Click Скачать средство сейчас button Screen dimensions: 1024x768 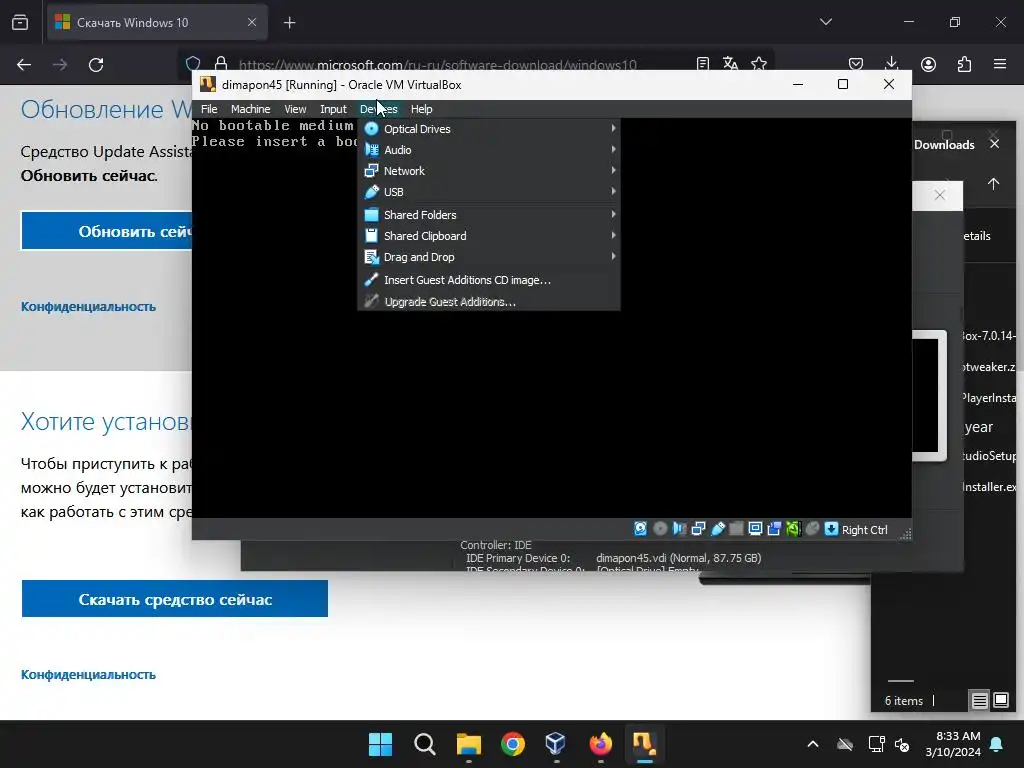(175, 599)
